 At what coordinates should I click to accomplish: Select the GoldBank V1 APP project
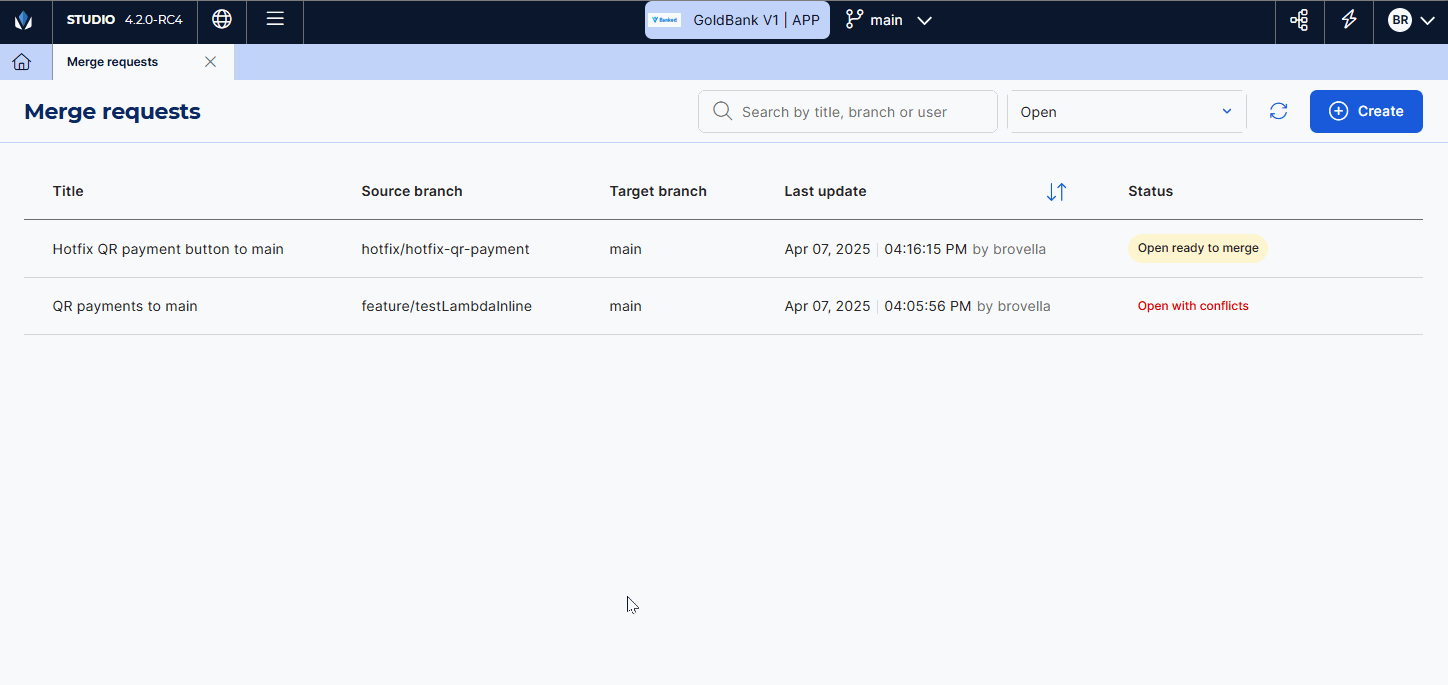click(737, 20)
